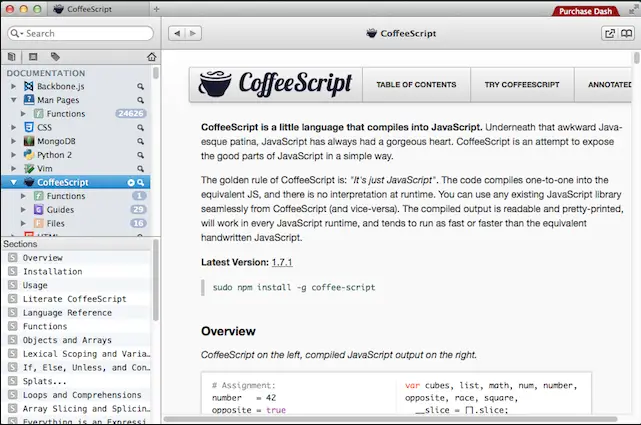Viewport: 641px width, 425px height.
Task: Open the TABLE OF CONTENTS menu
Action: (x=416, y=85)
